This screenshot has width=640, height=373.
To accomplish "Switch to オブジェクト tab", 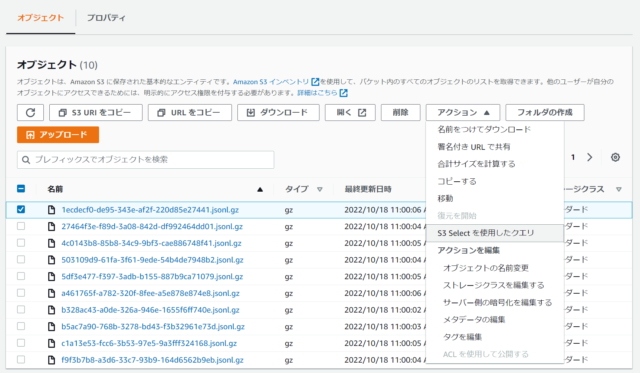I will pos(40,18).
